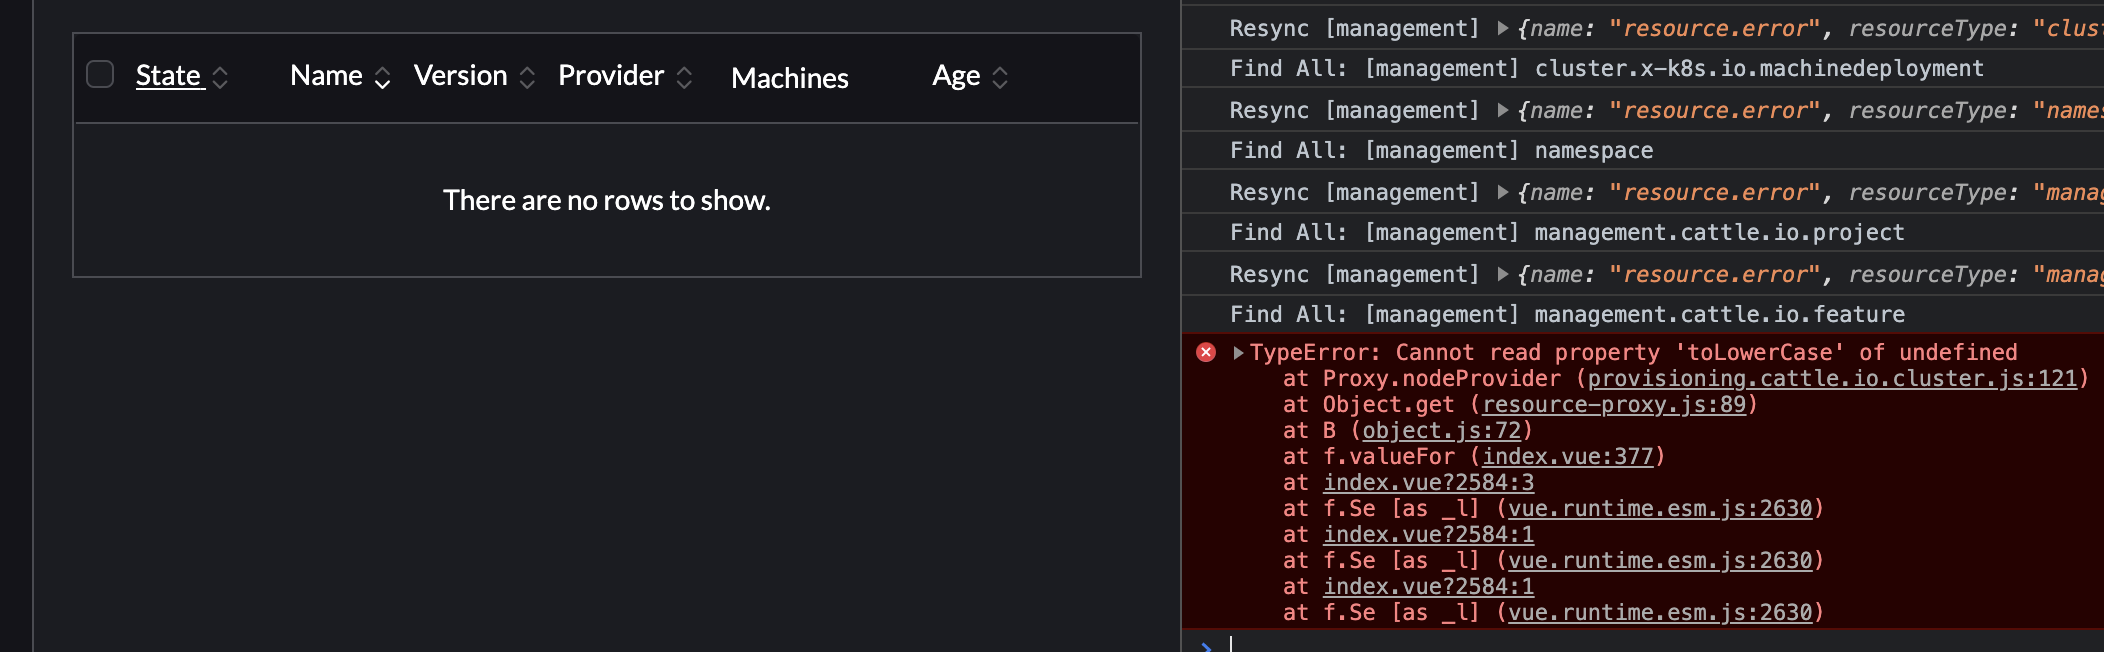Expand the resource.error object above the namespace Find All line
The height and width of the screenshot is (652, 2104).
[x=1502, y=110]
